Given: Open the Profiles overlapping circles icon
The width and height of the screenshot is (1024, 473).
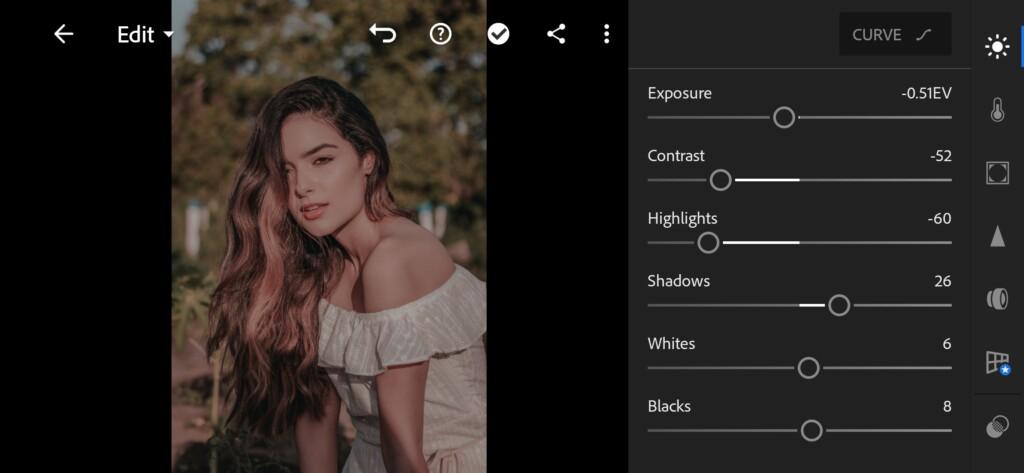Looking at the screenshot, I should point(997,427).
